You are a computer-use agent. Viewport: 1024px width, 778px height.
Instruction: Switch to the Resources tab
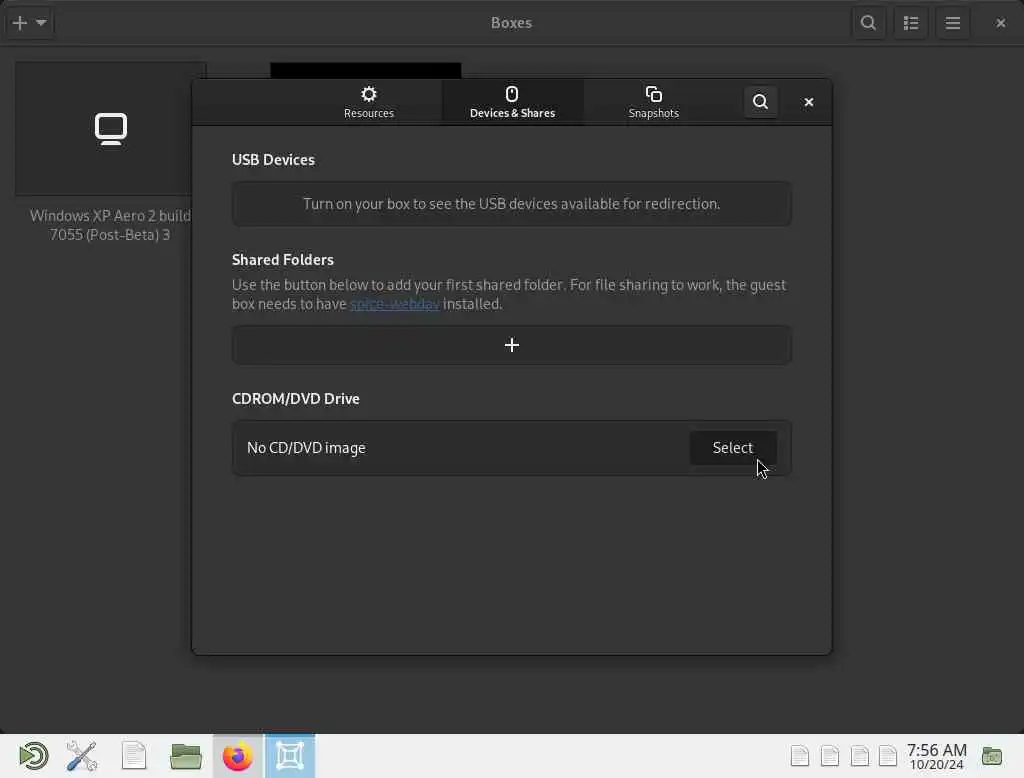368,102
